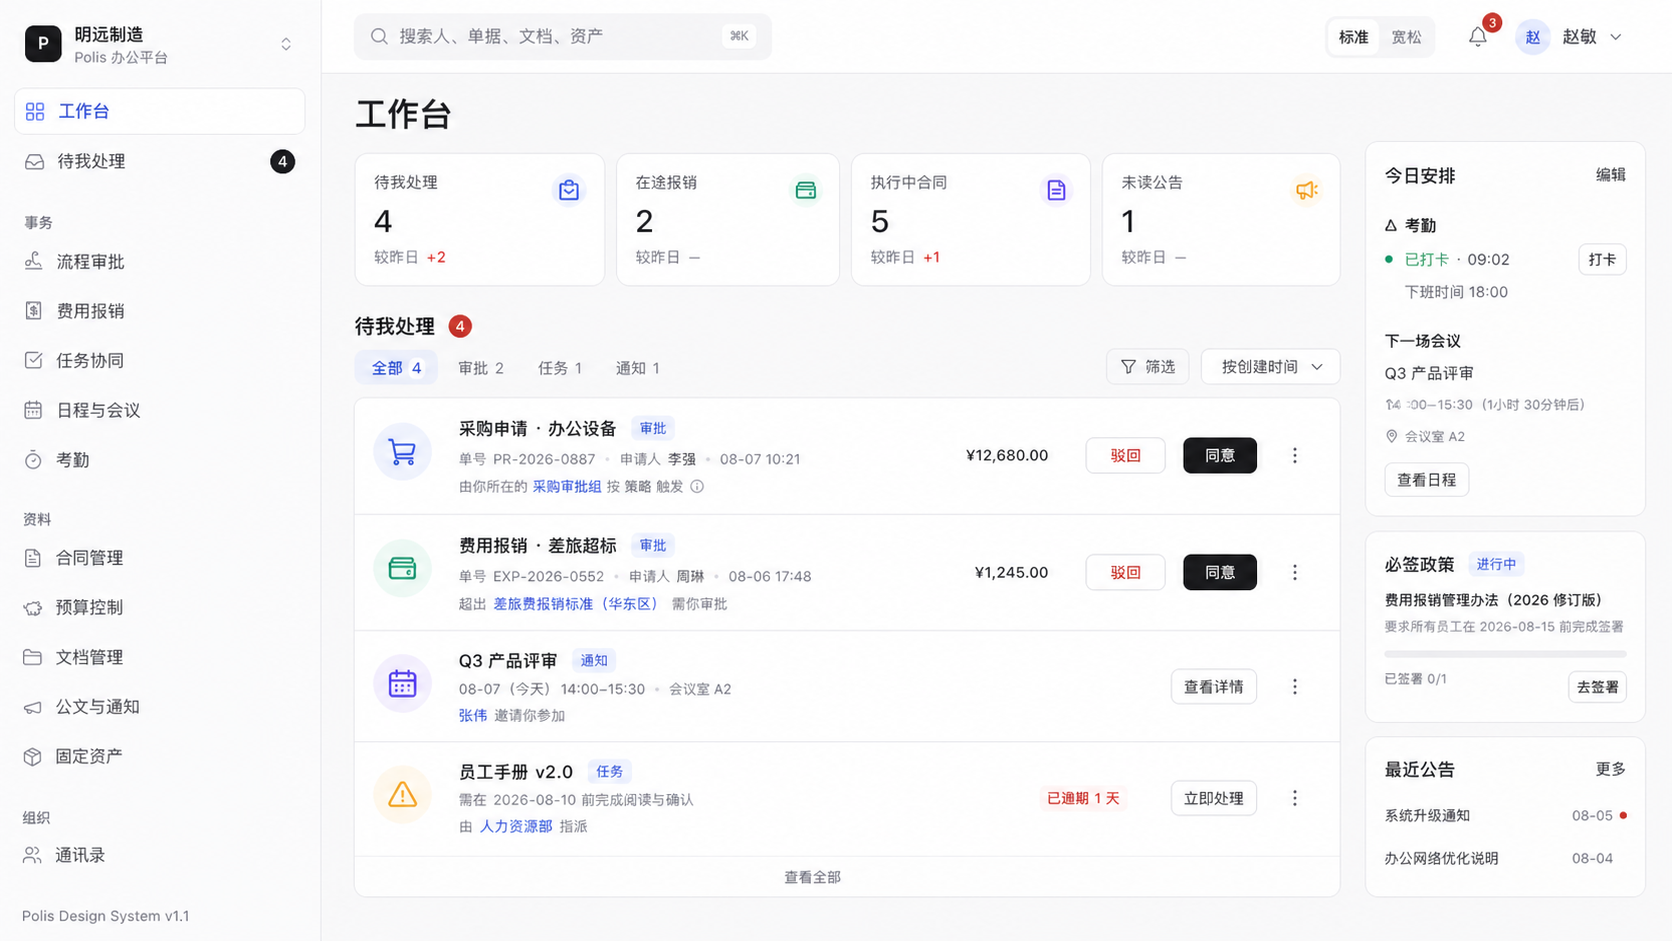
Task: Go to 固定资产 in the sidebar
Action: pyautogui.click(x=160, y=757)
